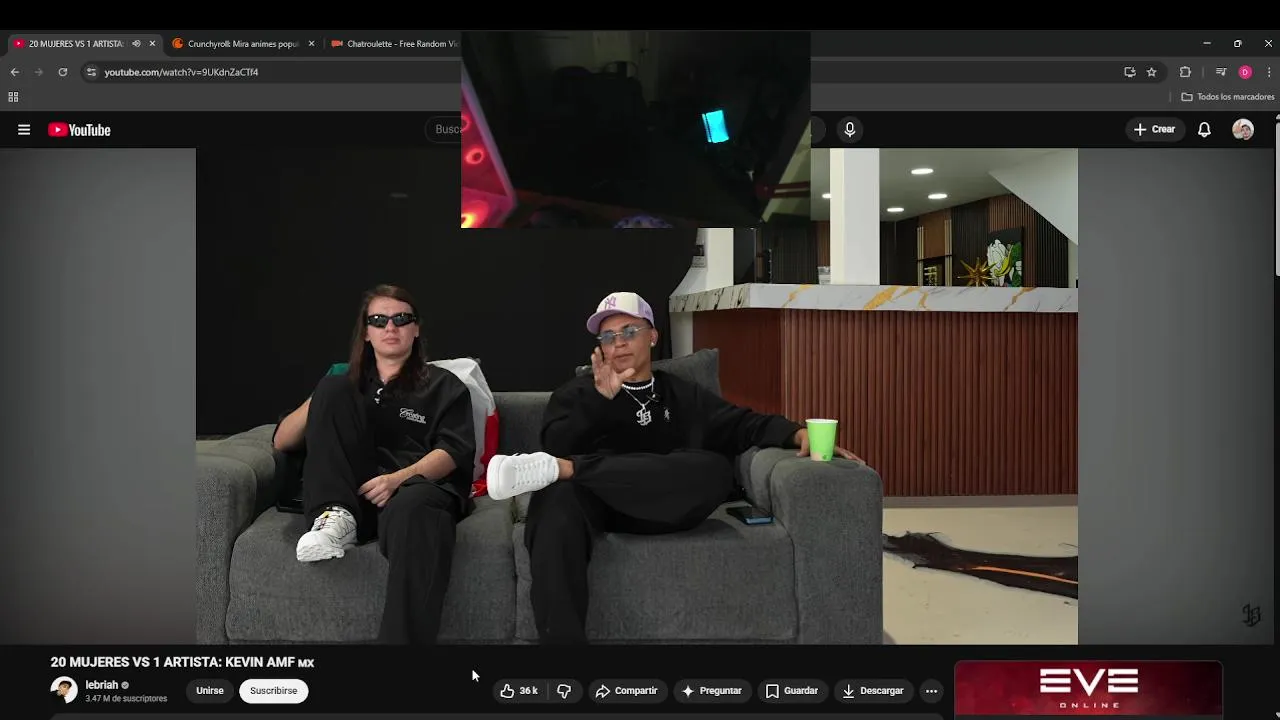Bookmark this page with the star
Screen dimensions: 1280x720
tap(1152, 72)
